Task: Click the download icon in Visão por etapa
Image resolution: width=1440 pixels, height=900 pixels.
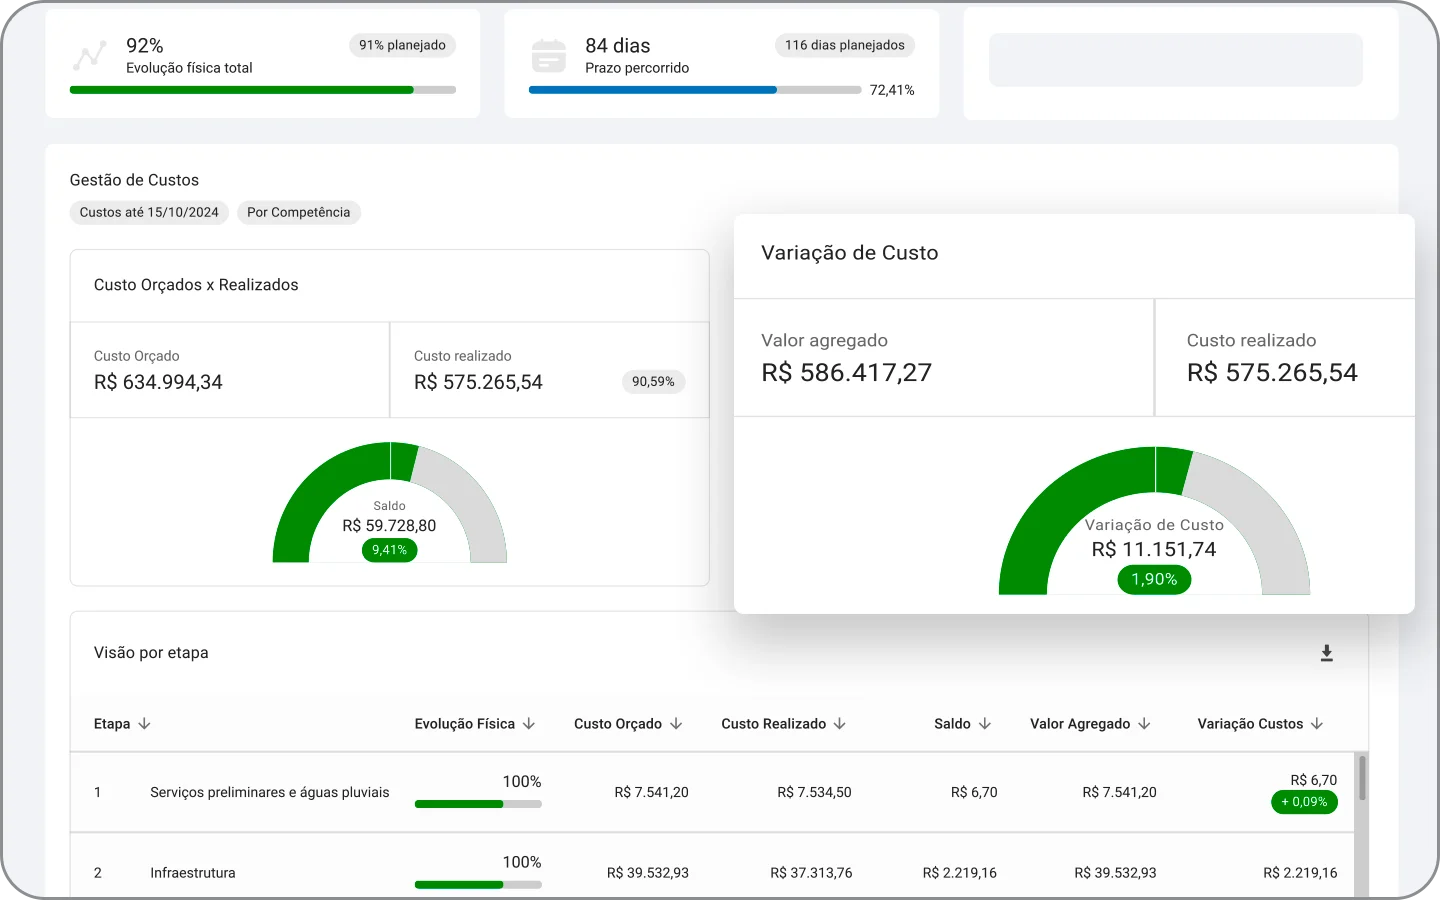Action: 1327,653
